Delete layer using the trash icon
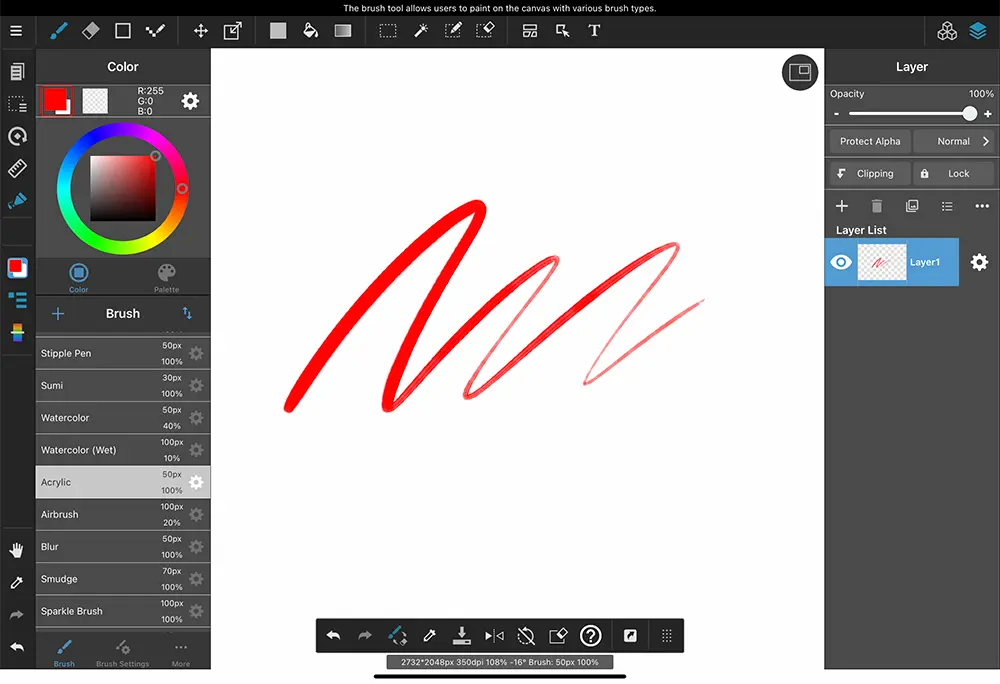This screenshot has width=1000, height=684. (876, 206)
